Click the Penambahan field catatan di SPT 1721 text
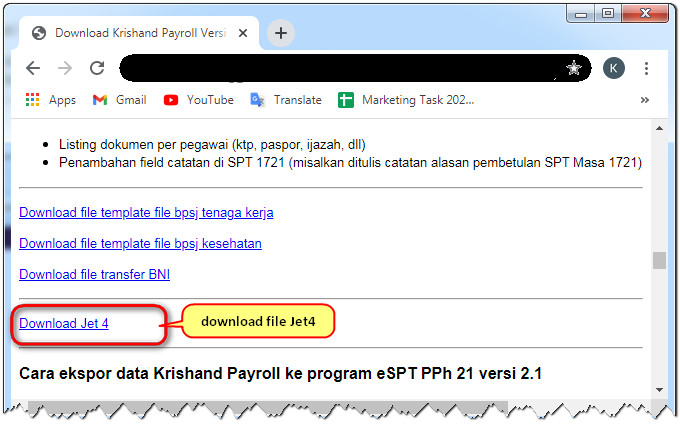Screen dimensions: 680x428 click(350, 163)
